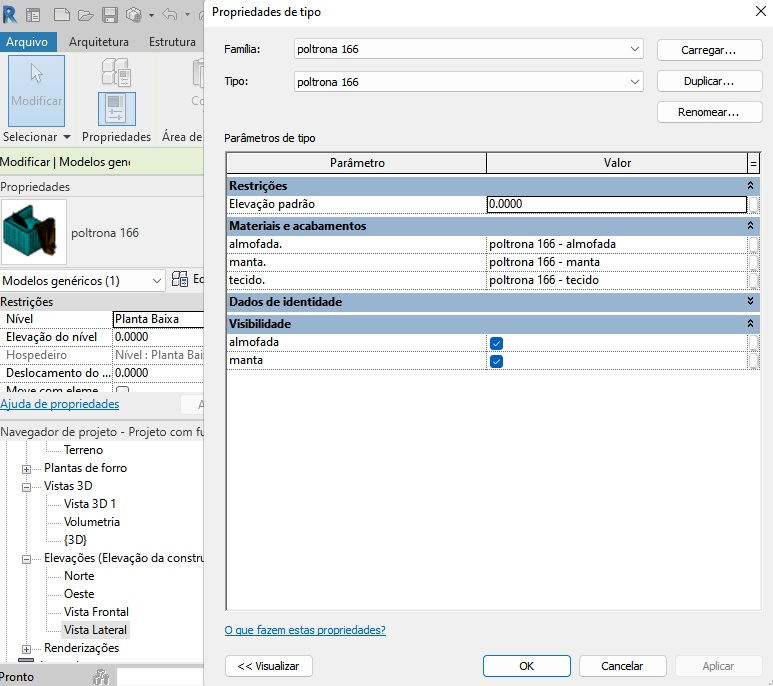Click the Deslocamento do hospedeiro value

coord(158,373)
